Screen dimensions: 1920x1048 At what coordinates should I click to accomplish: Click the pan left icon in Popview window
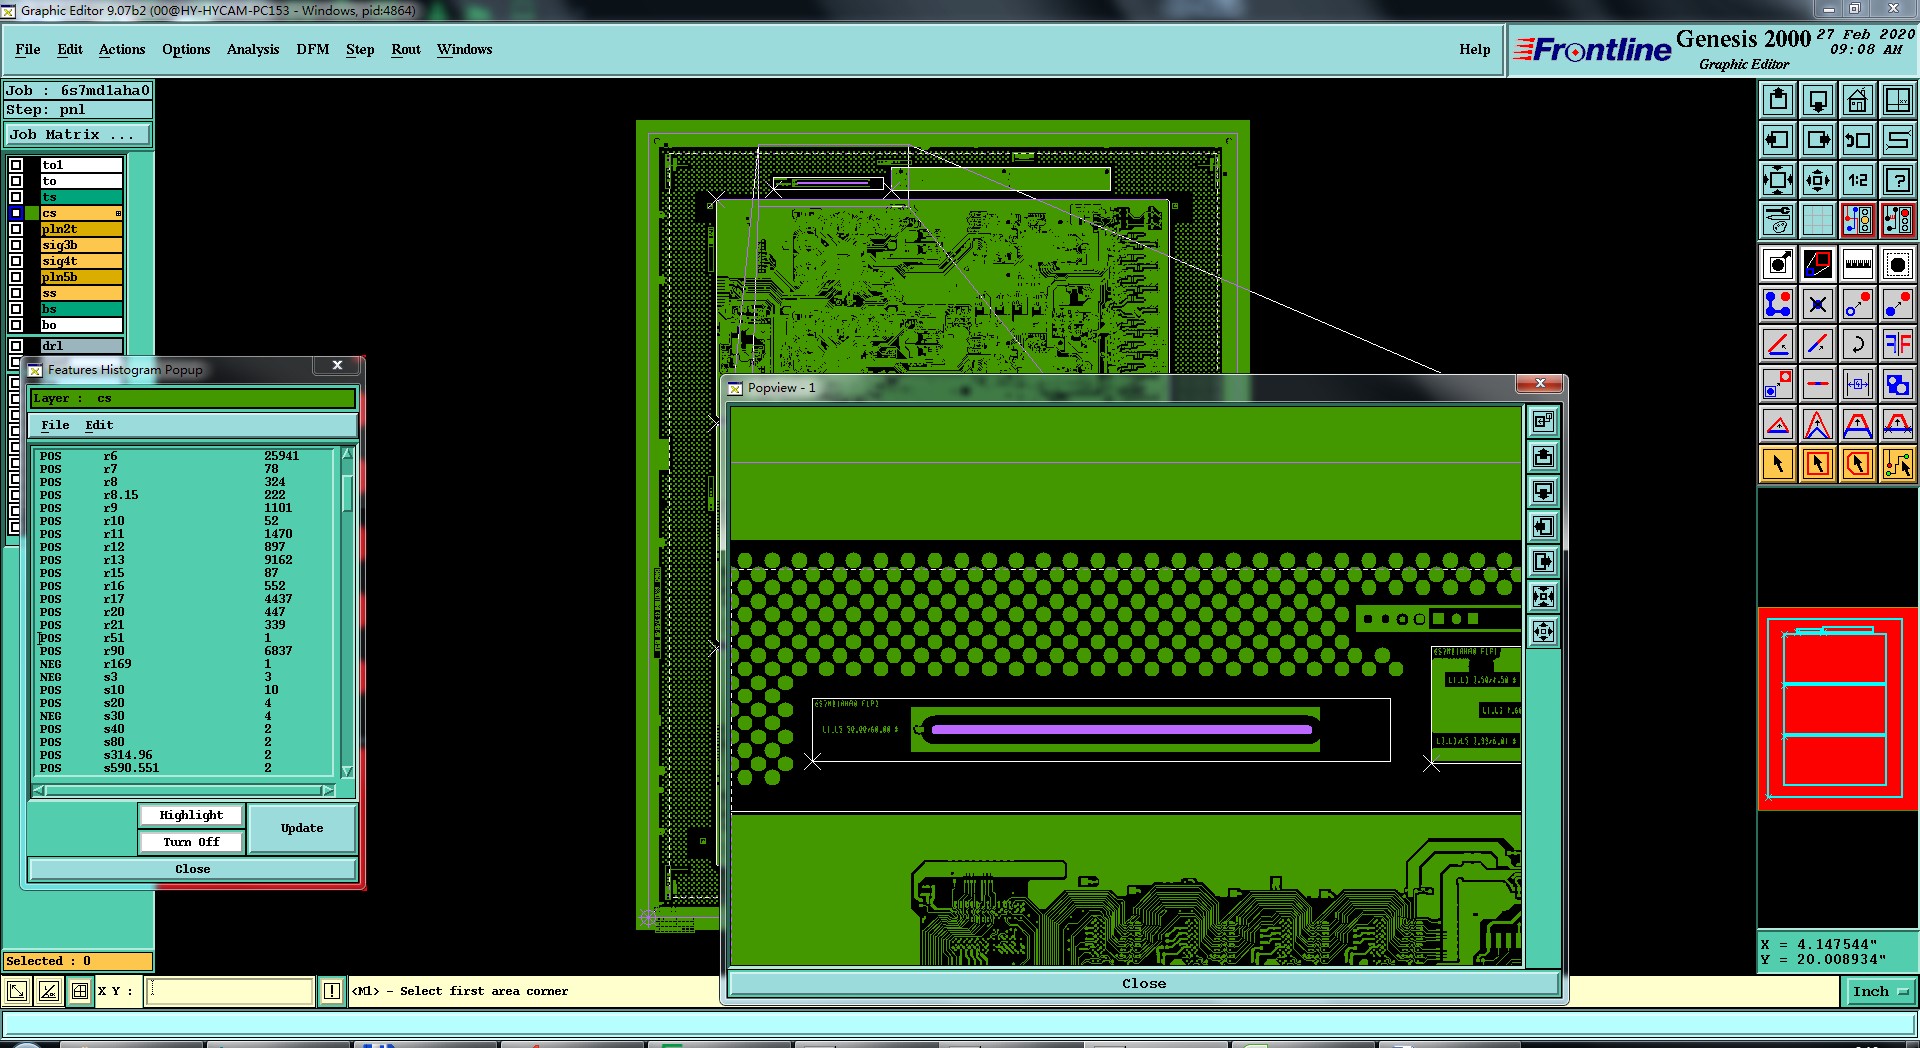coord(1544,527)
